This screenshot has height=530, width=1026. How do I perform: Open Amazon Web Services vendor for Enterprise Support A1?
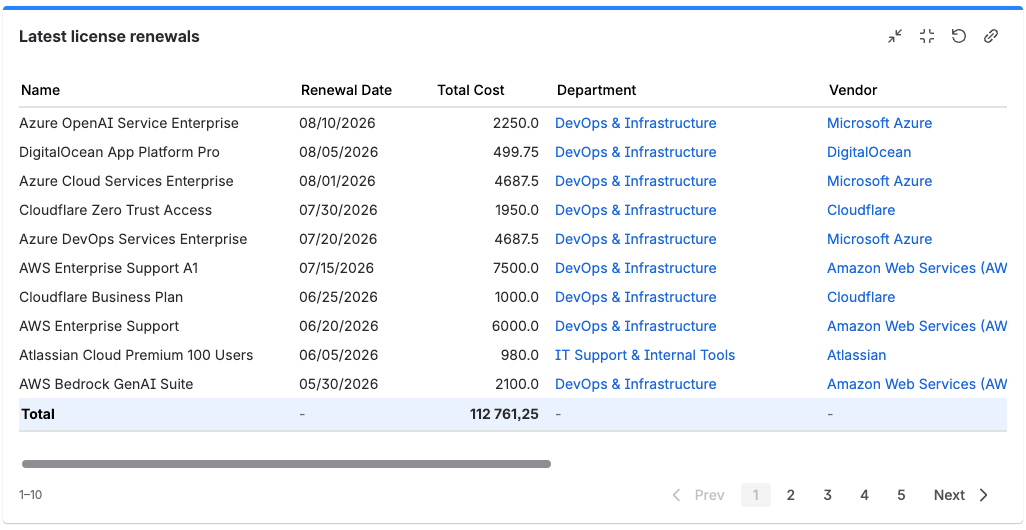tap(917, 268)
